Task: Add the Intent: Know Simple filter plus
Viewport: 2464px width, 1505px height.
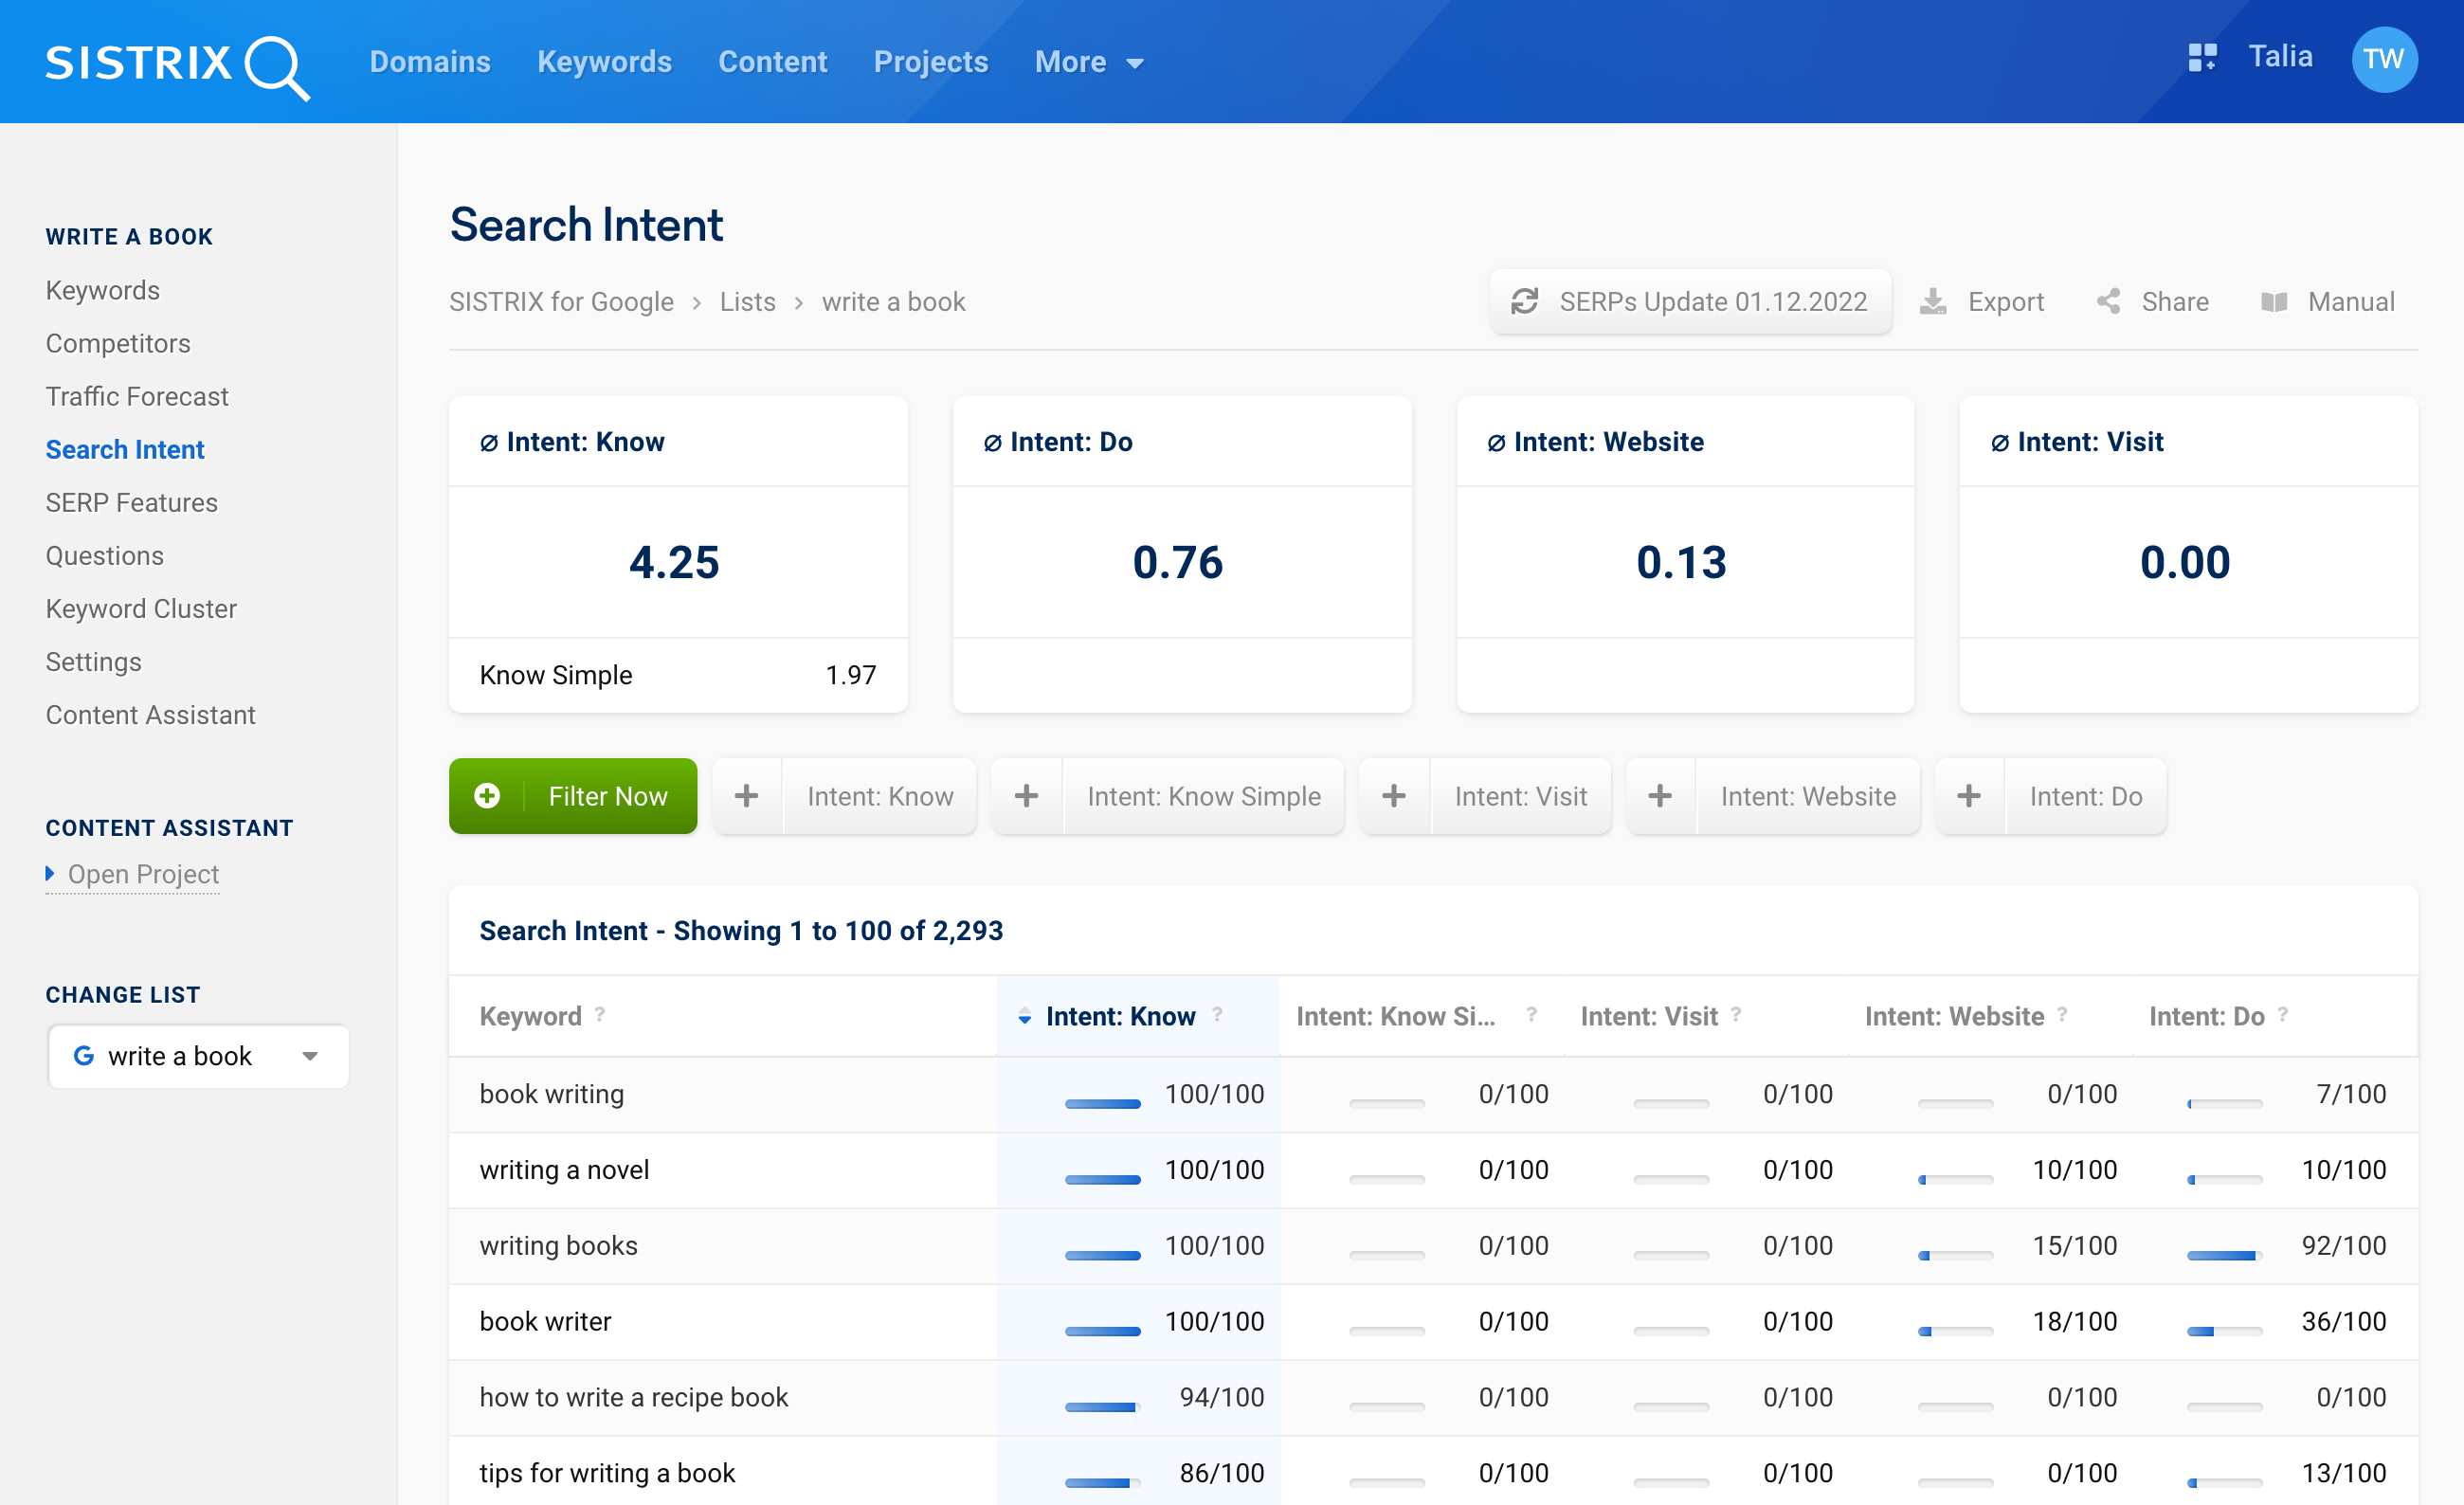Action: 1027,796
